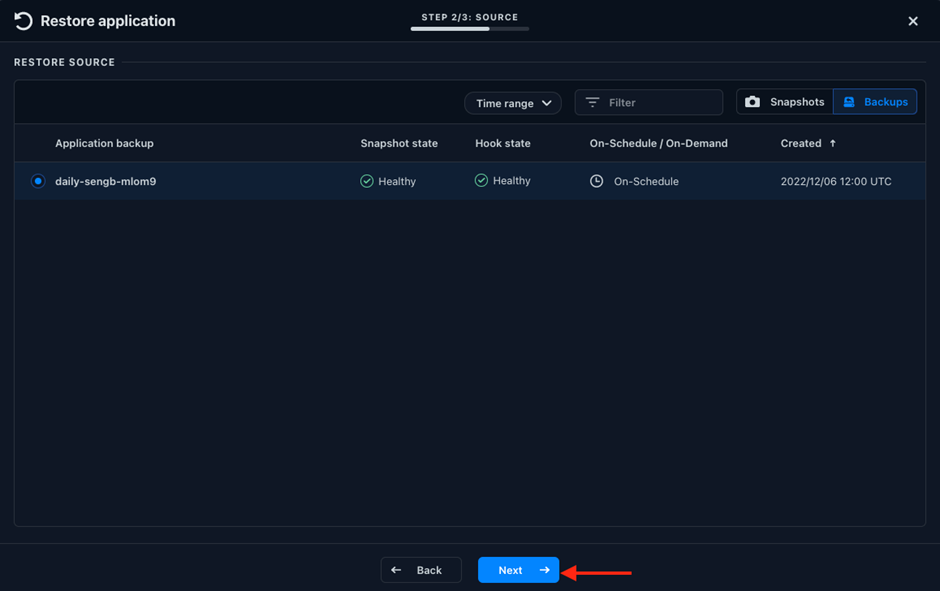
Task: Click Next to proceed
Action: pos(518,570)
